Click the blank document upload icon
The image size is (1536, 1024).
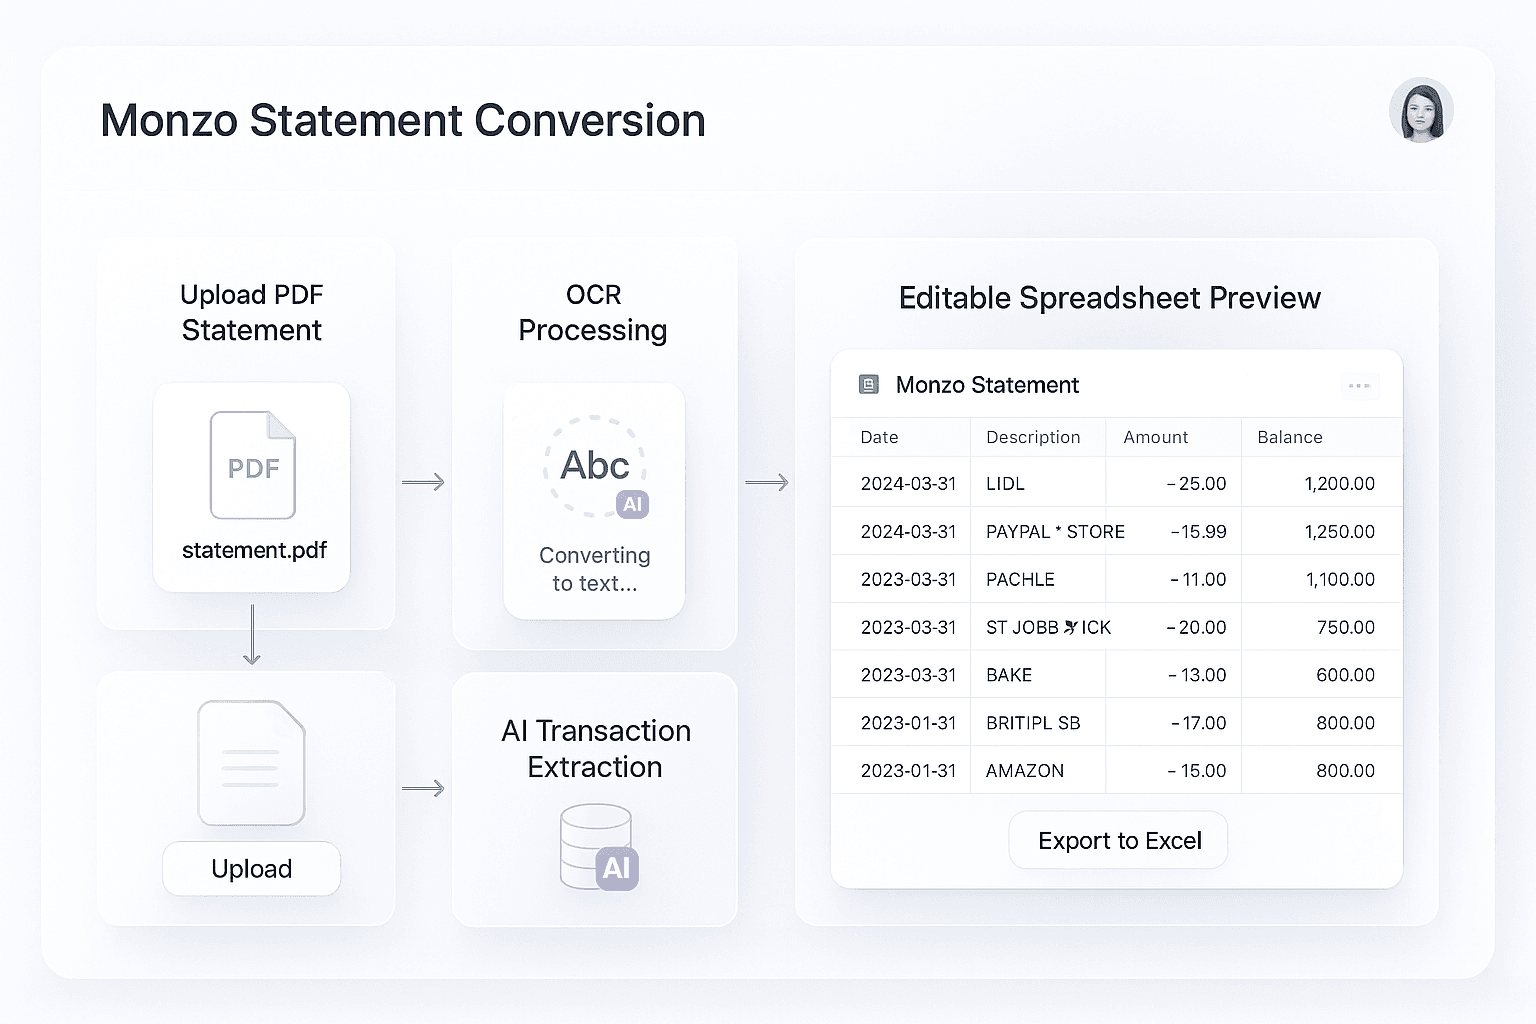pyautogui.click(x=251, y=763)
